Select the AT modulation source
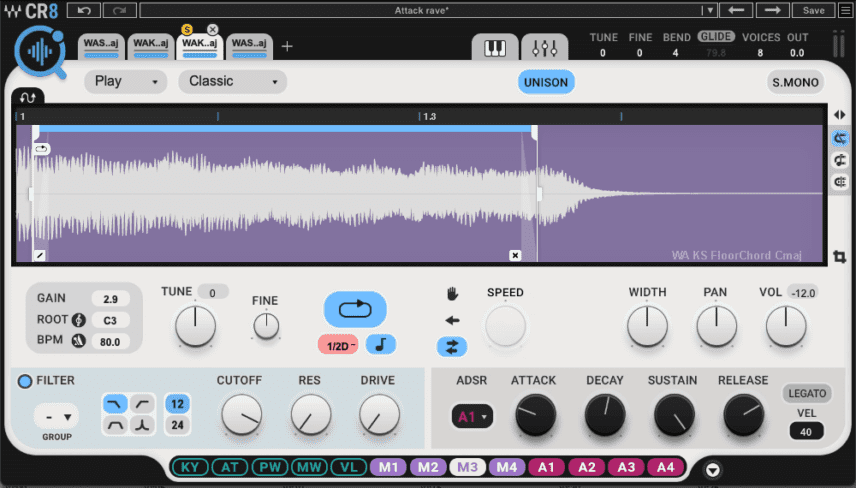This screenshot has height=488, width=856. pyautogui.click(x=230, y=467)
